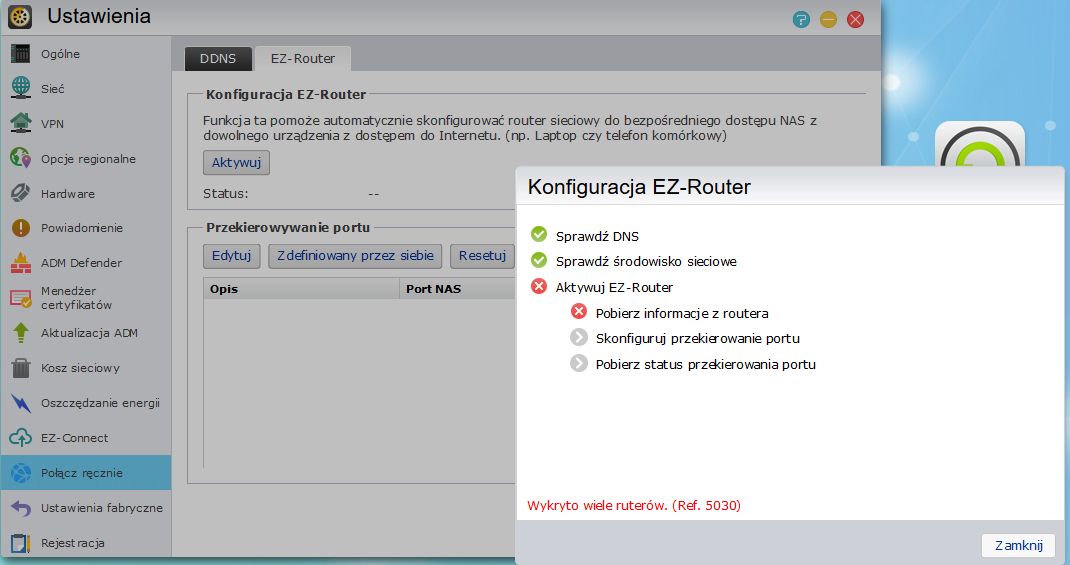The image size is (1070, 565).
Task: Click the Połącz ręcznie globe icon
Action: pos(20,473)
